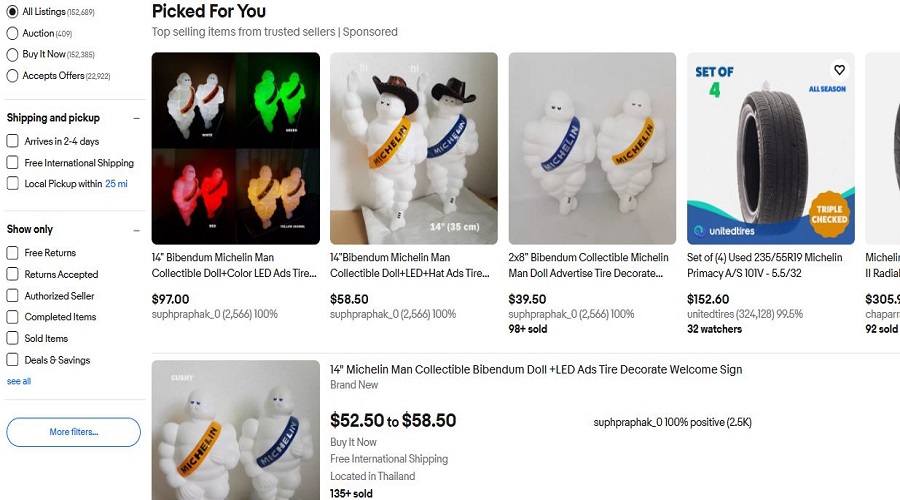The height and width of the screenshot is (500, 900).
Task: Select the Buy It Now radio option
Action: click(x=13, y=54)
